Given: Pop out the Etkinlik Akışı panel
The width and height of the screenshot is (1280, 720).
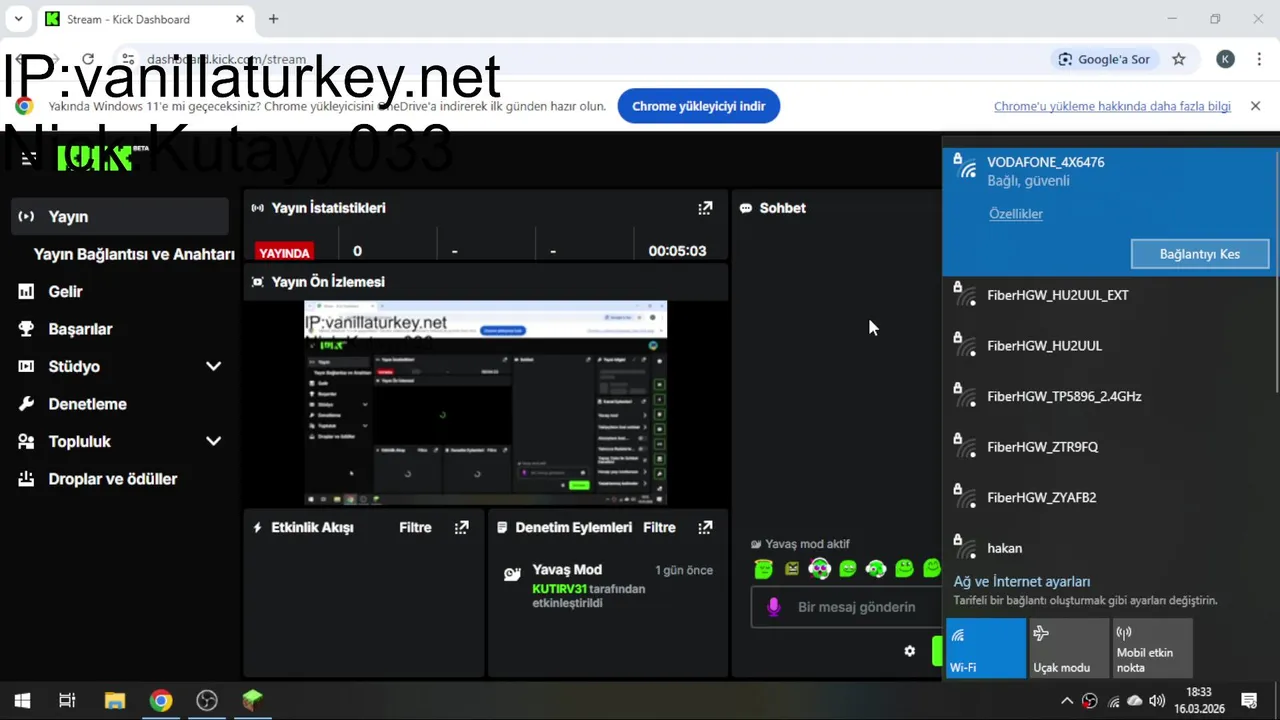Looking at the screenshot, I should 461,527.
